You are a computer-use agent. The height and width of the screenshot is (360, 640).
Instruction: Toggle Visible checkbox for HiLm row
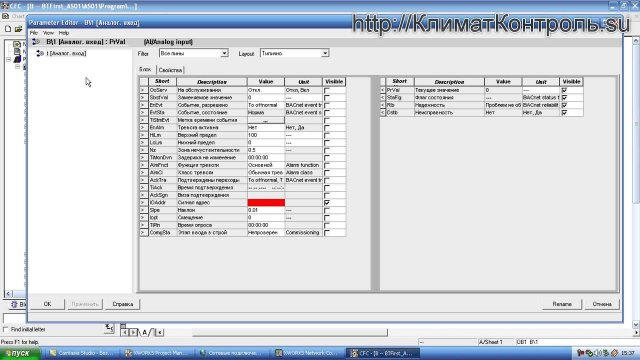(x=327, y=135)
